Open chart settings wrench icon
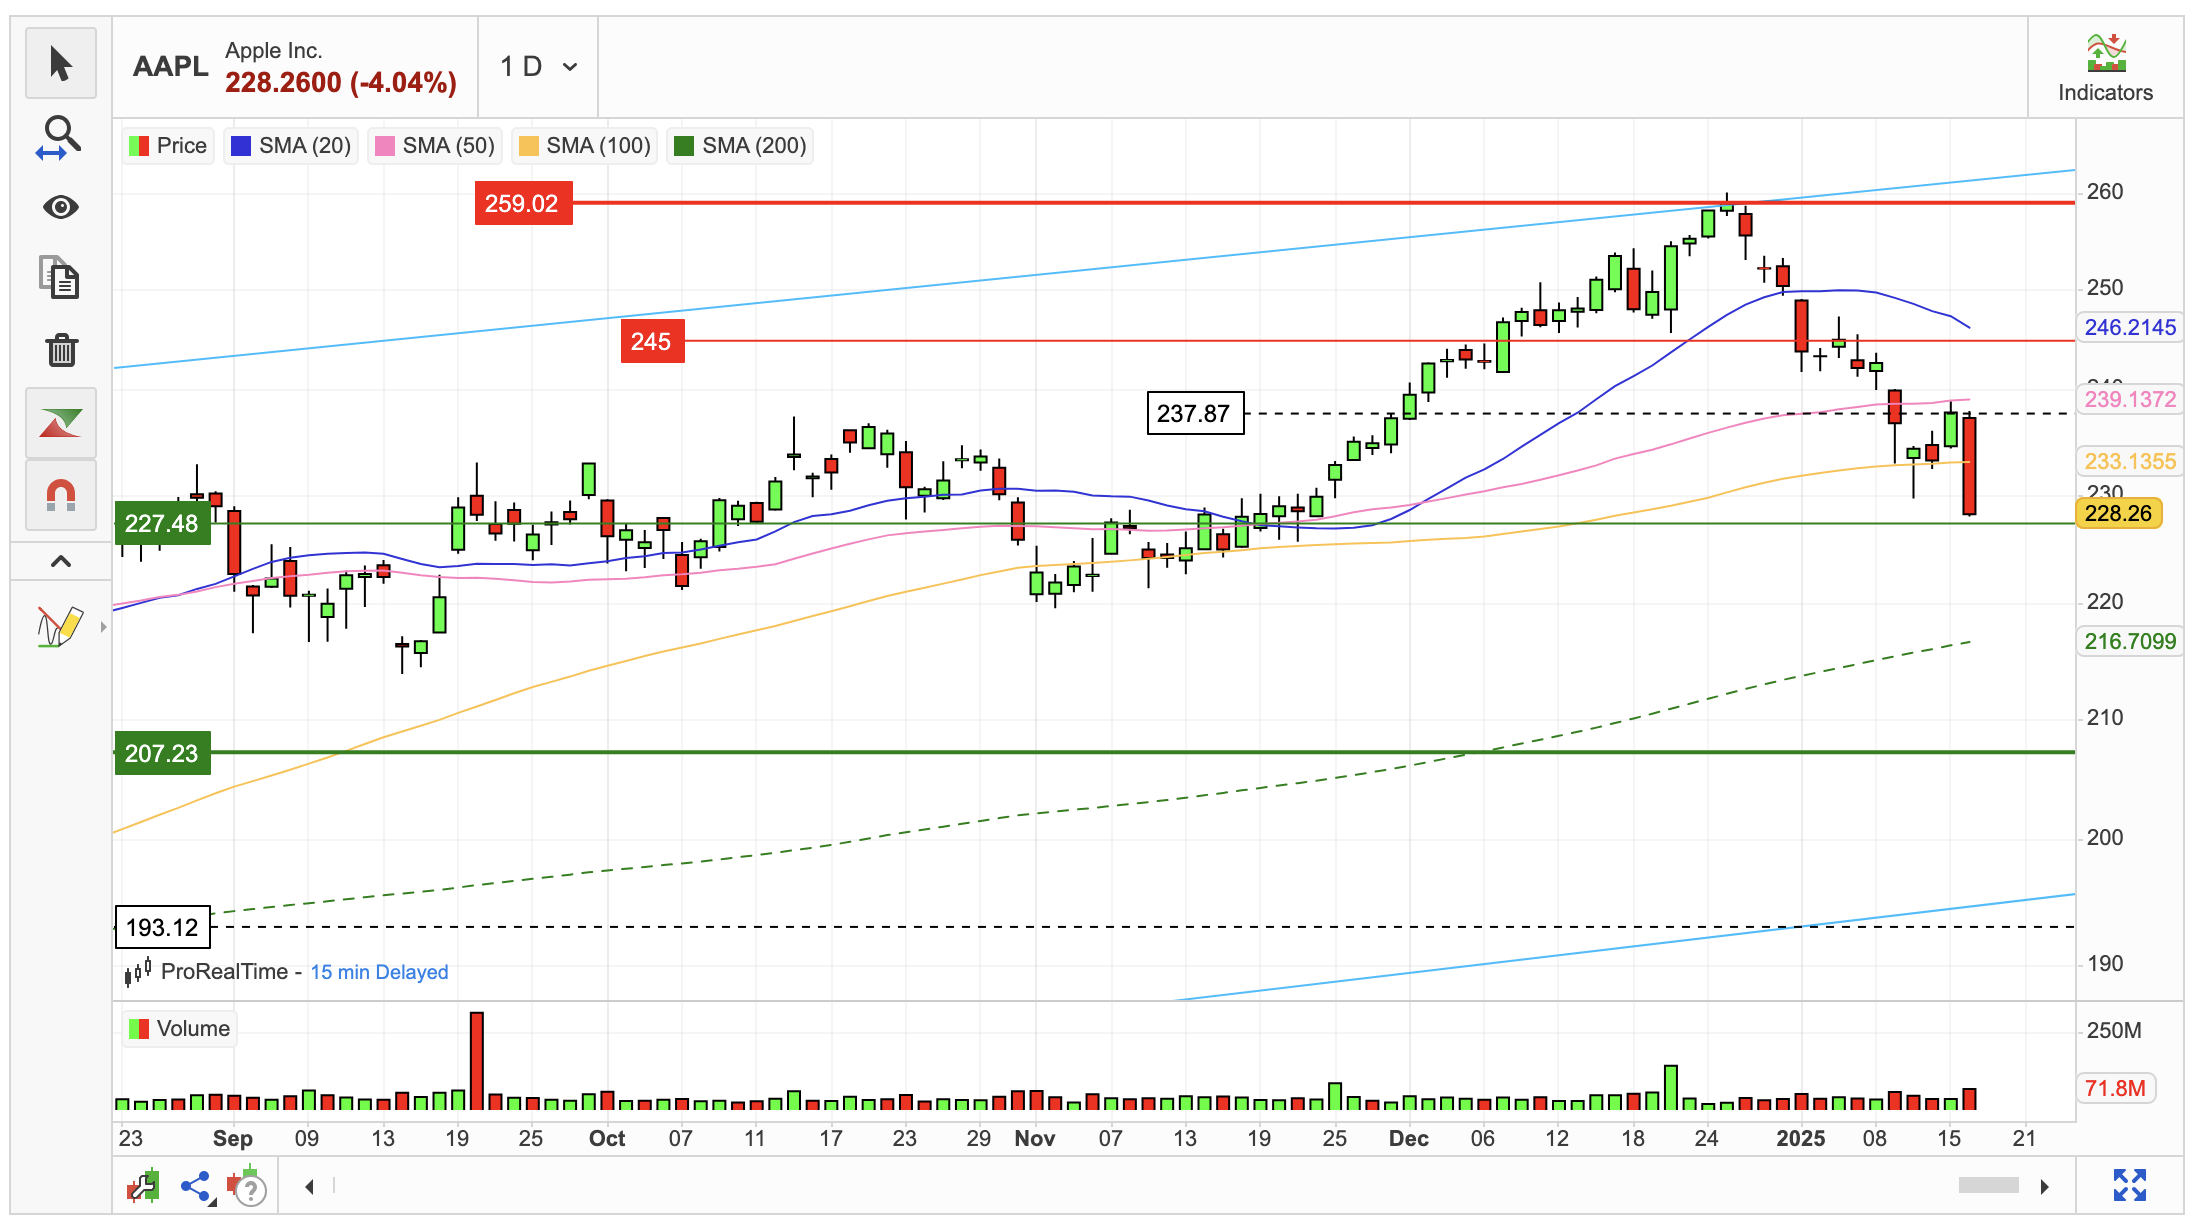2198x1222 pixels. 144,1186
